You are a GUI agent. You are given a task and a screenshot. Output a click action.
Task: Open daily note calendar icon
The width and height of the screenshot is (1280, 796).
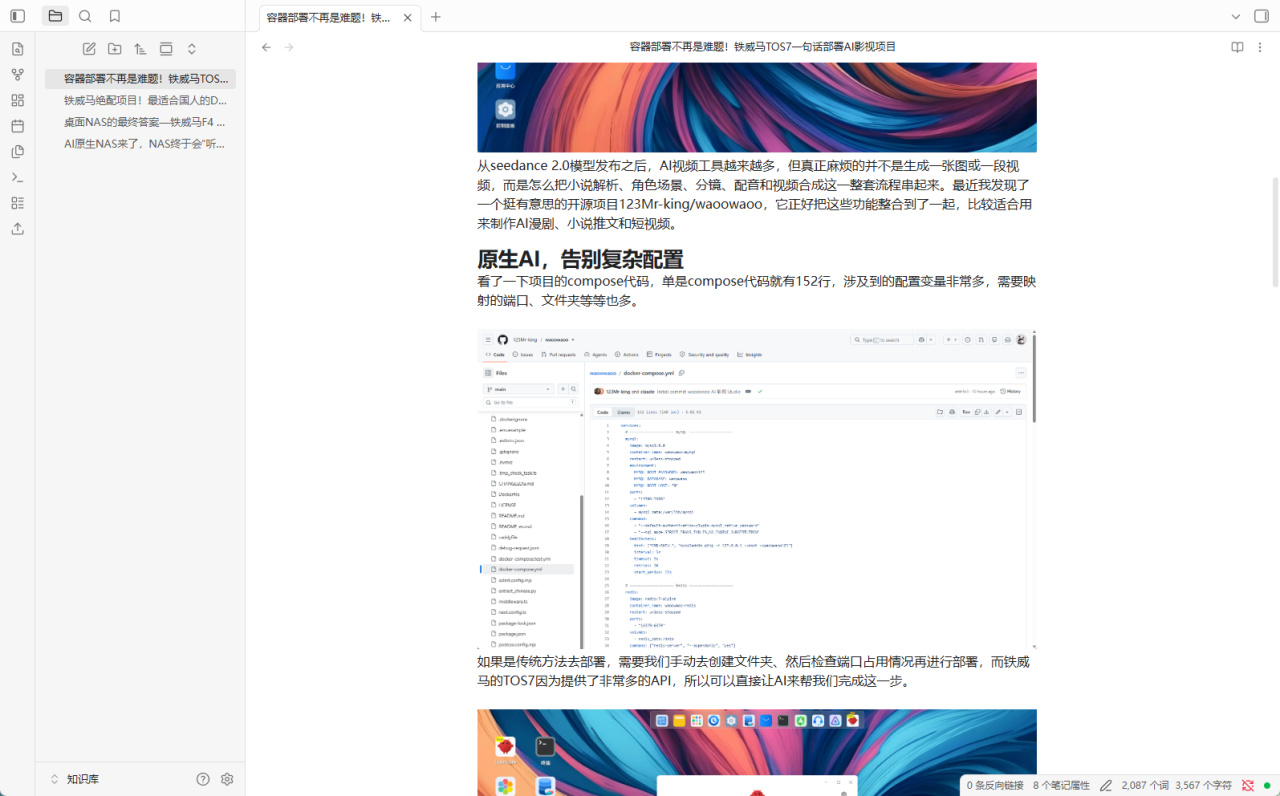[17, 126]
